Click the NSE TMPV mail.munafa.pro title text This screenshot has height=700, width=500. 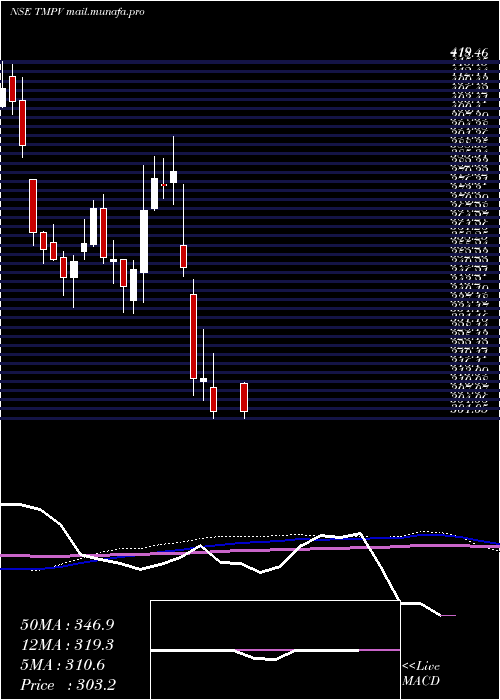[x=77, y=12]
